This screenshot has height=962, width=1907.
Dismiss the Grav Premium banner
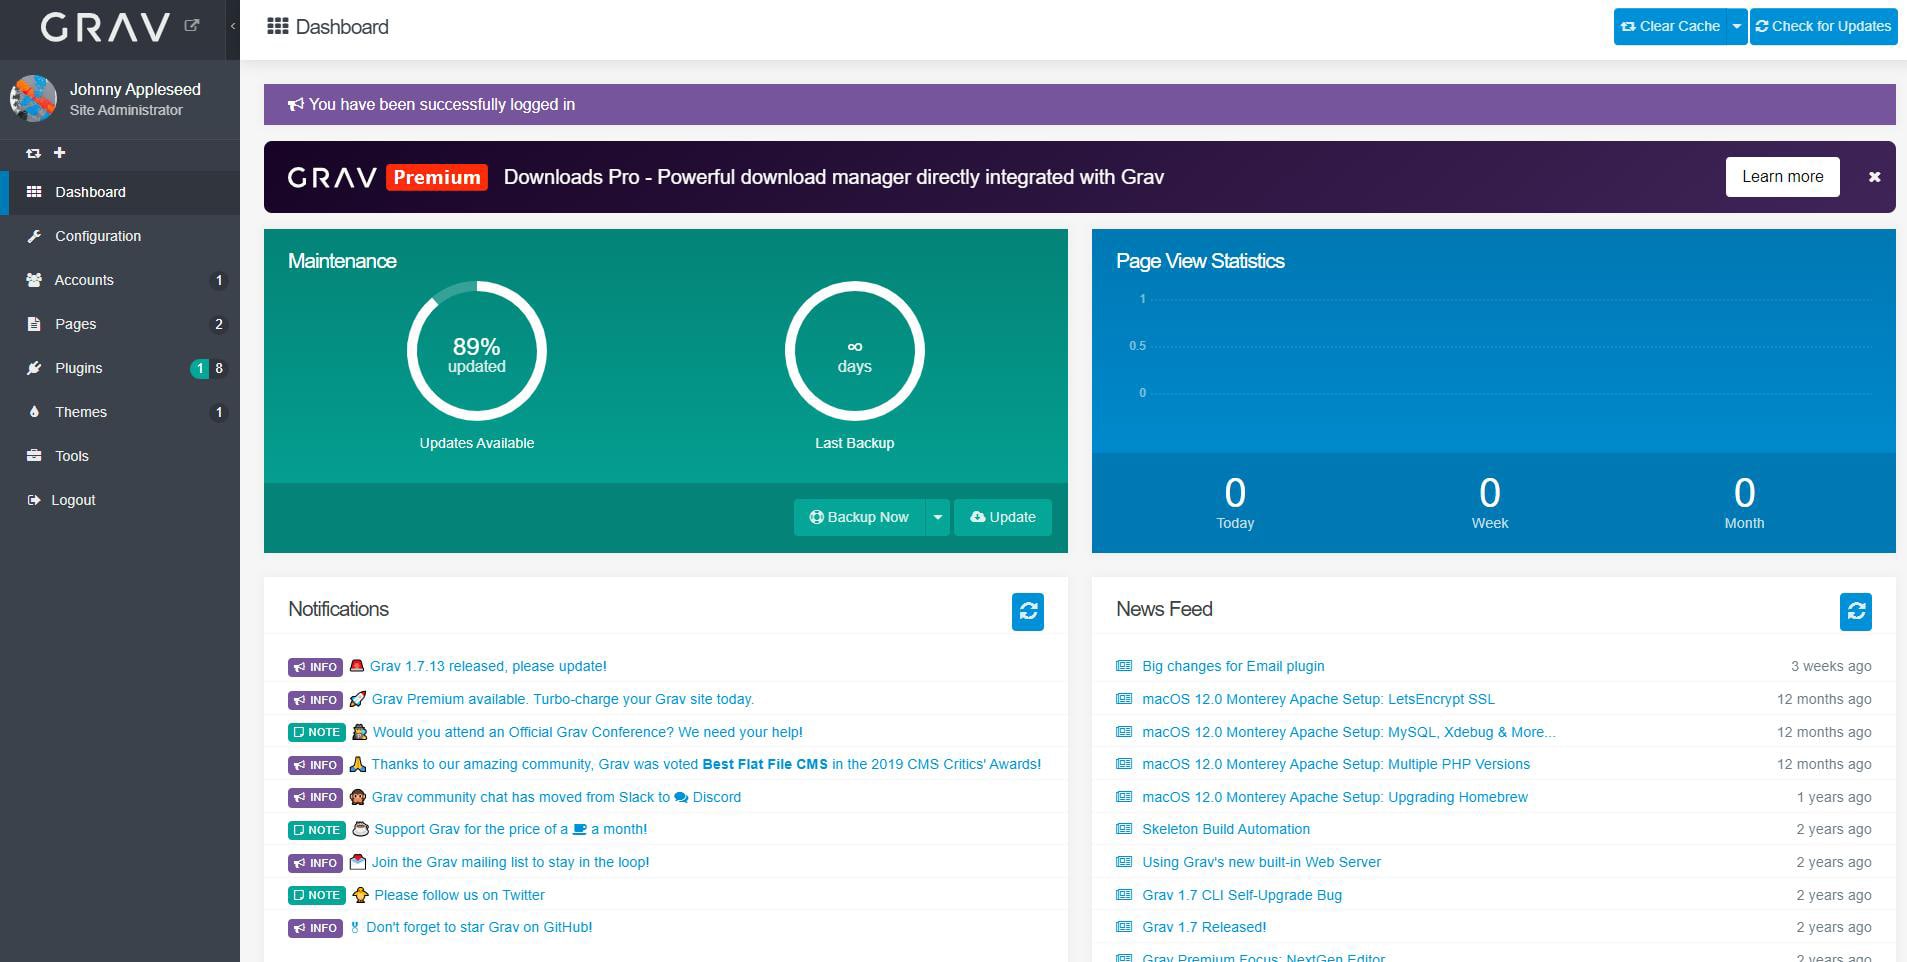(x=1874, y=177)
